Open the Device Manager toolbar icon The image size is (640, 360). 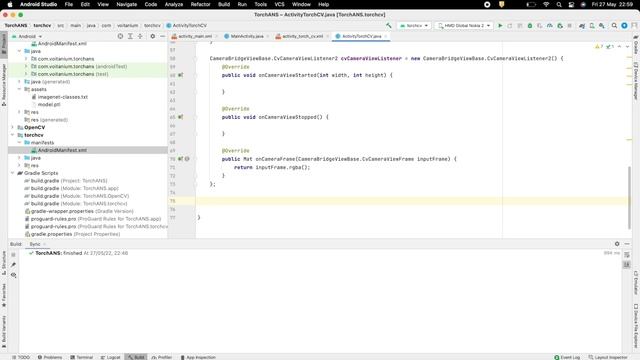pos(592,25)
